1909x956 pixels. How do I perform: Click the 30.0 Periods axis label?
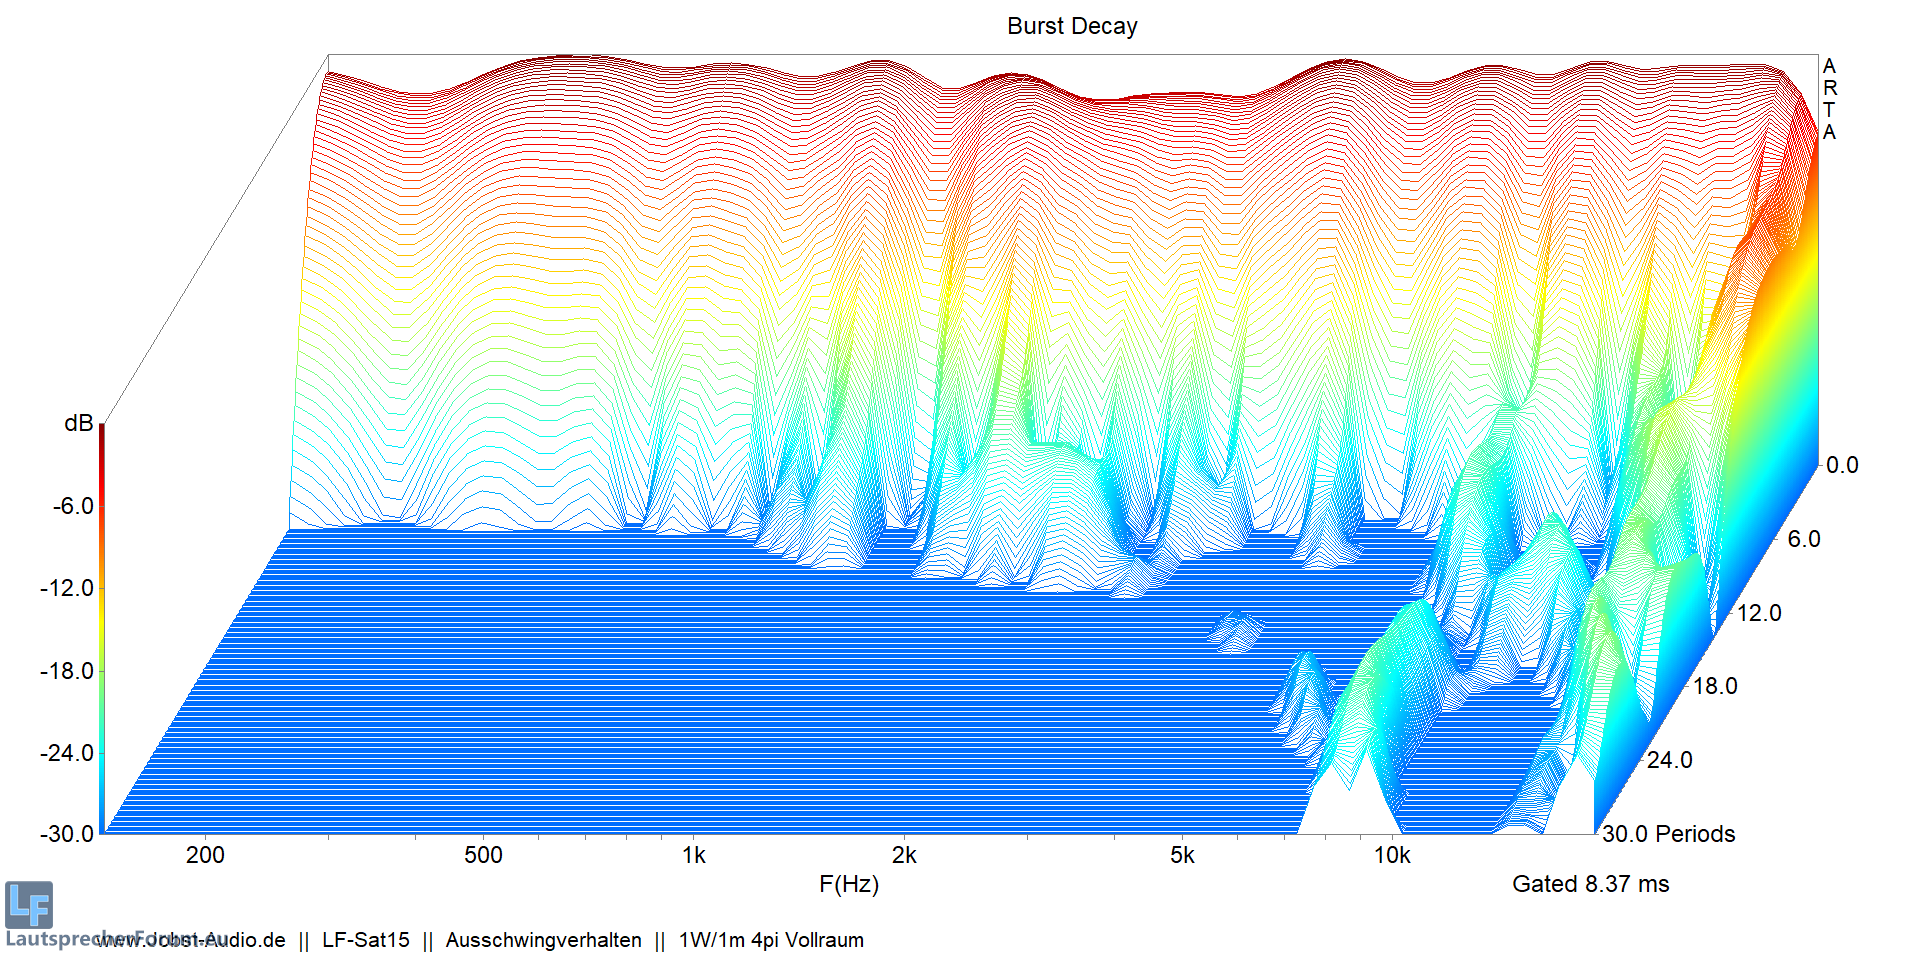[x=1668, y=834]
